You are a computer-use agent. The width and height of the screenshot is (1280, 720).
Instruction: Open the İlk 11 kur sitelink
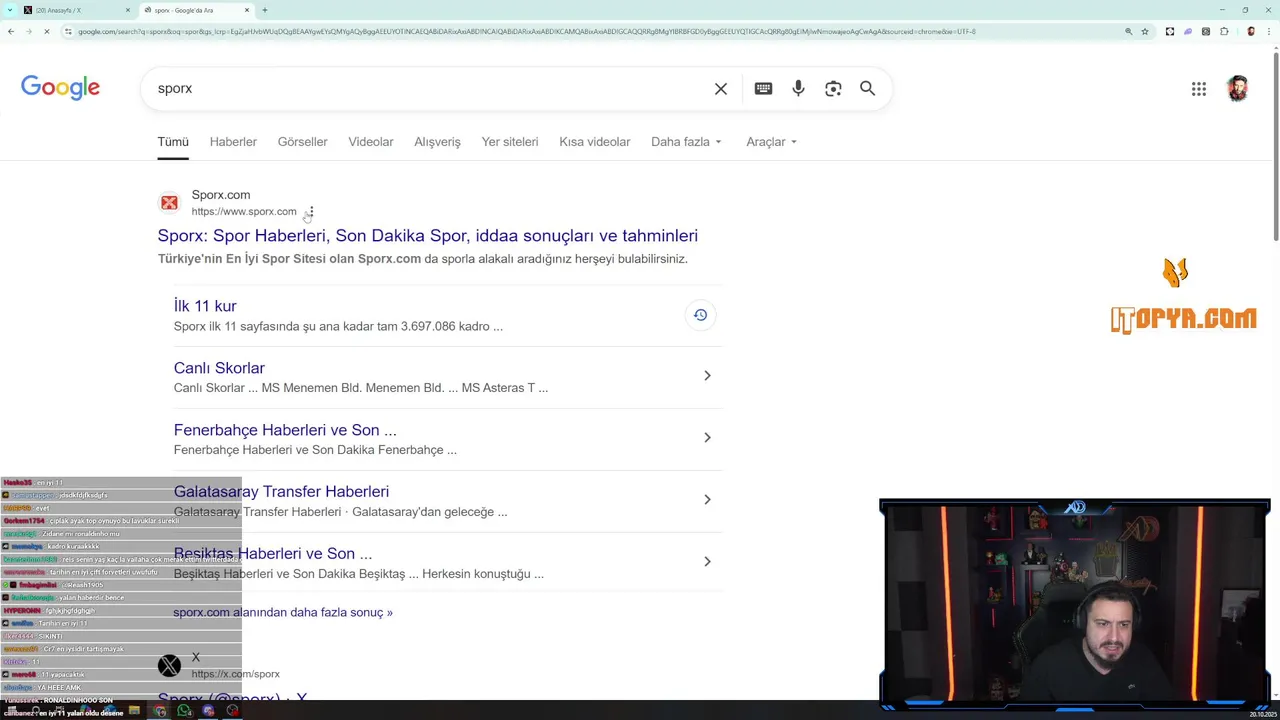coord(205,306)
